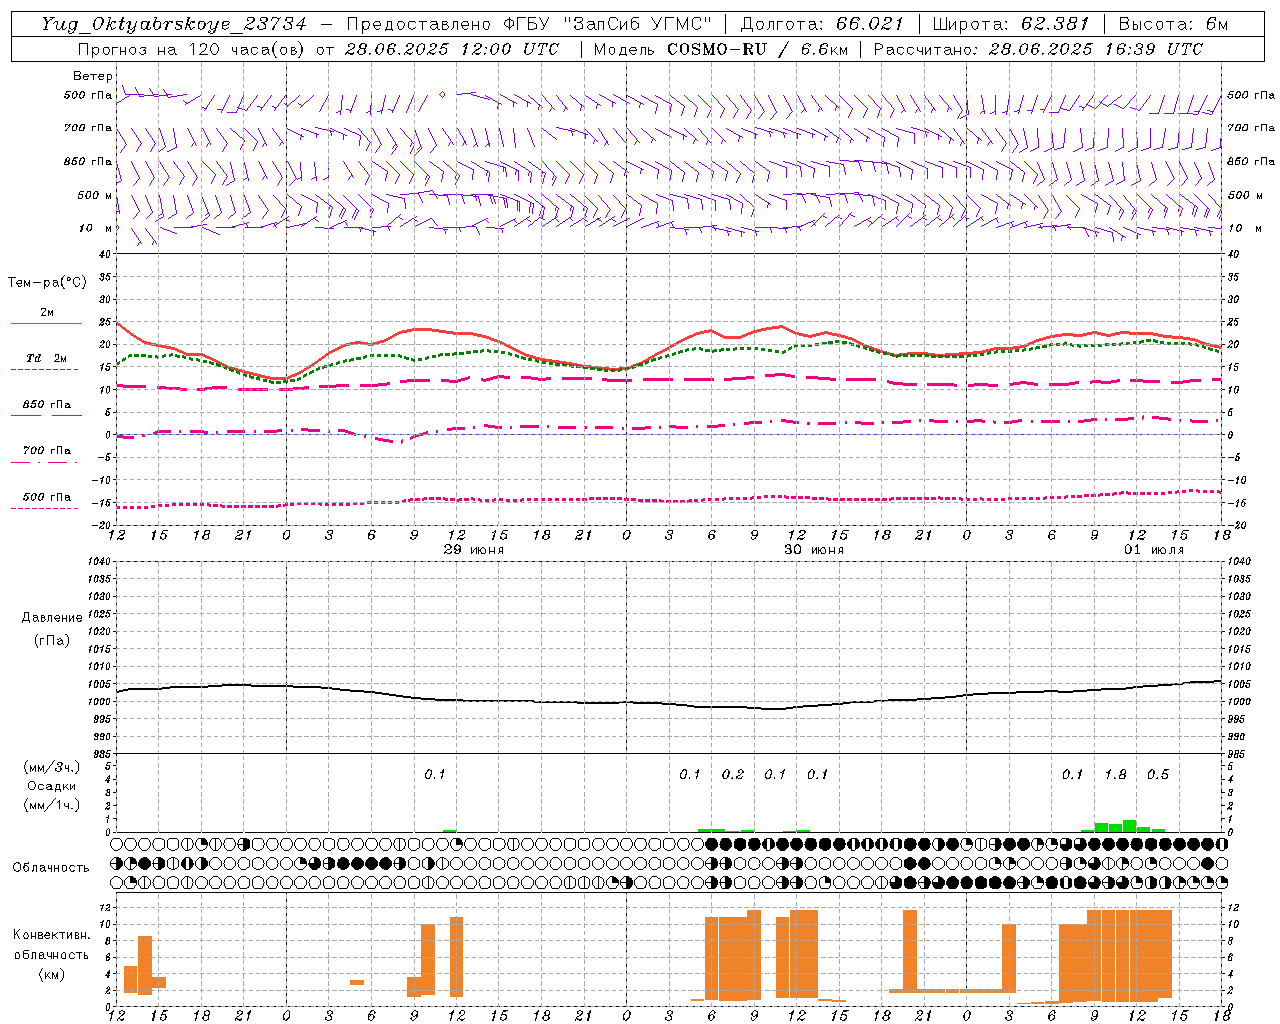
Task: Click the 0.5 precipitation amount
Action: 1158,774
